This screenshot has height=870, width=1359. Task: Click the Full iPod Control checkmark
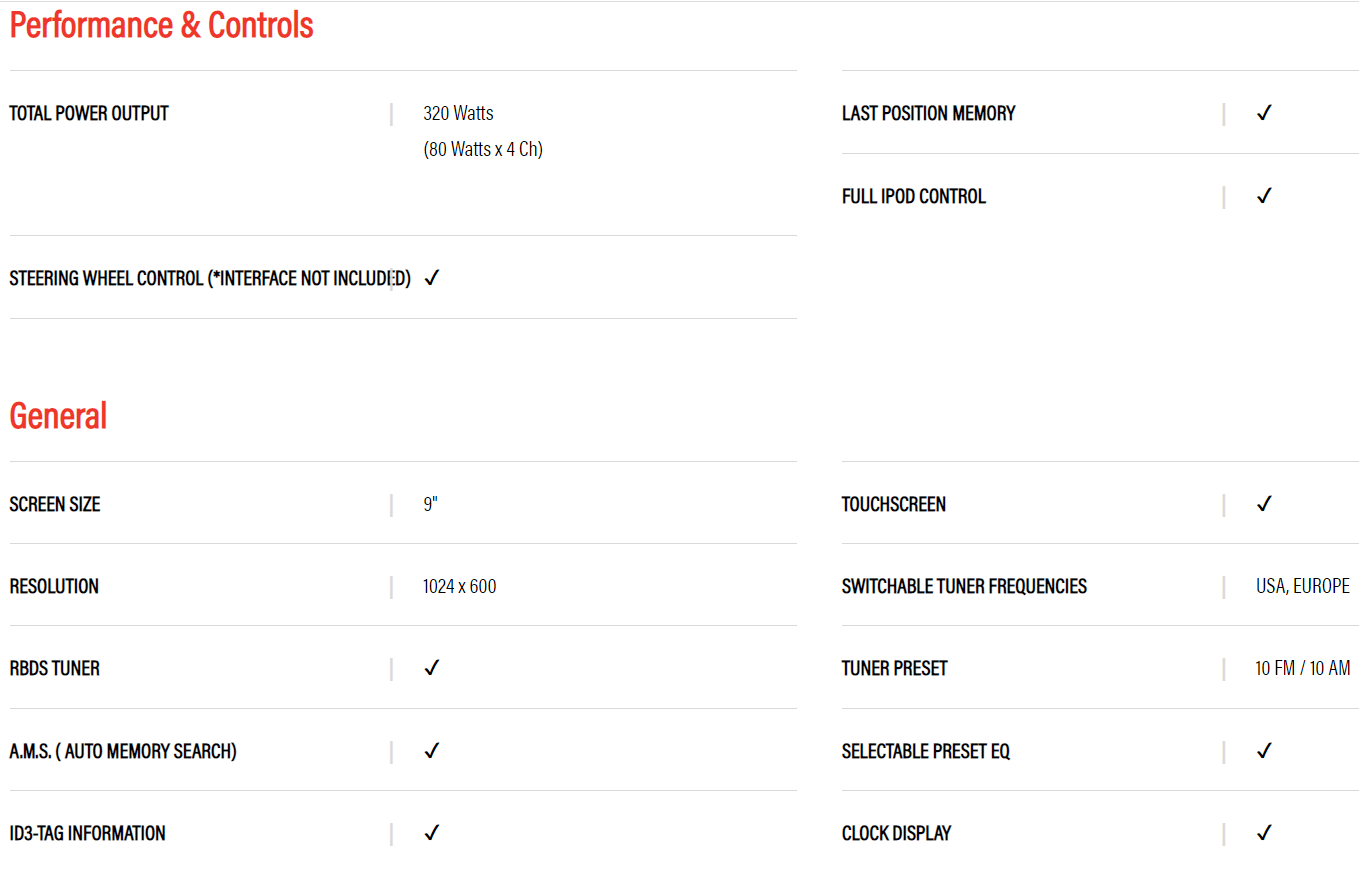point(1264,196)
